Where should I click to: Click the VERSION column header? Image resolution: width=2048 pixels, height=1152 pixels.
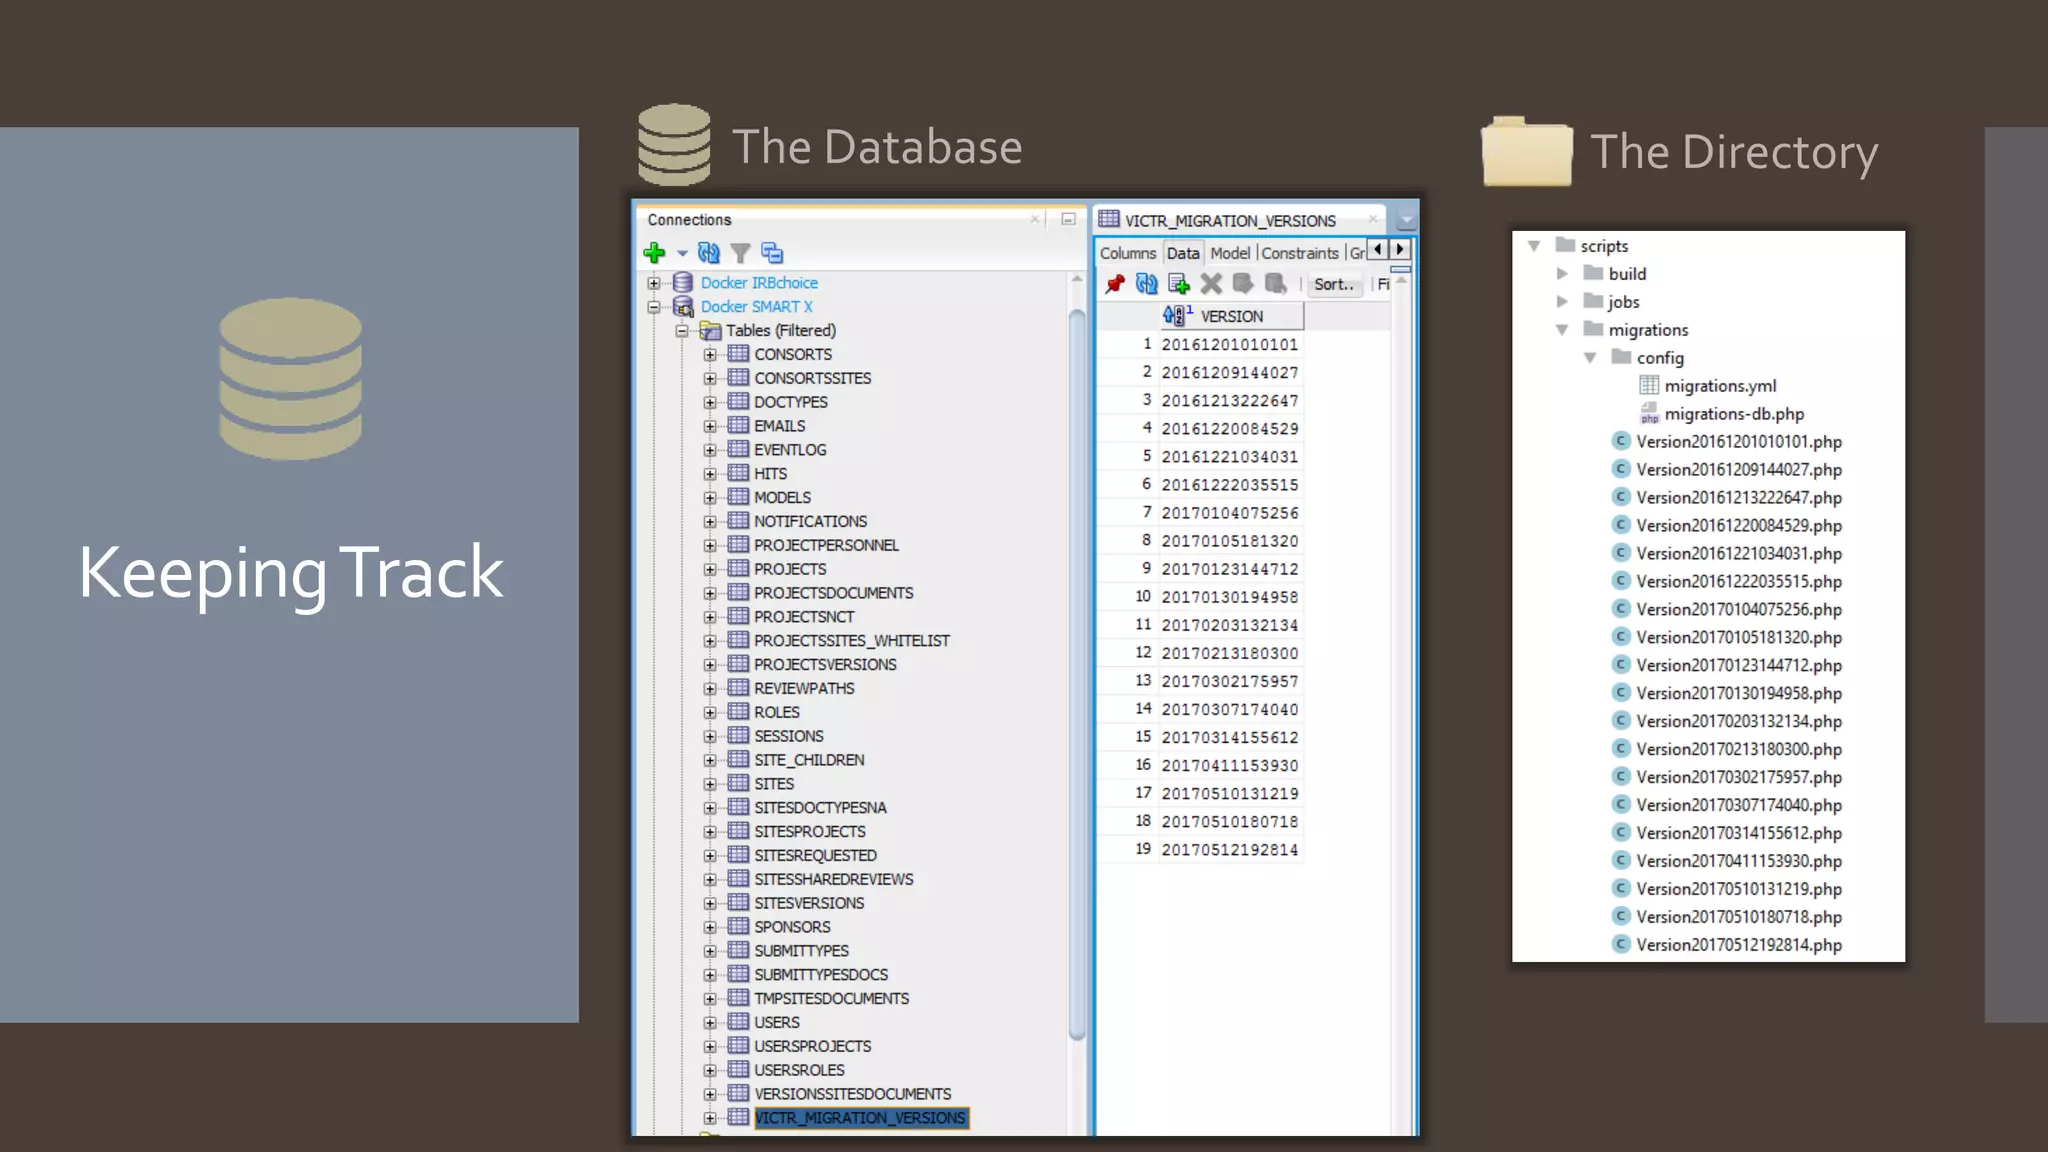pos(1232,316)
